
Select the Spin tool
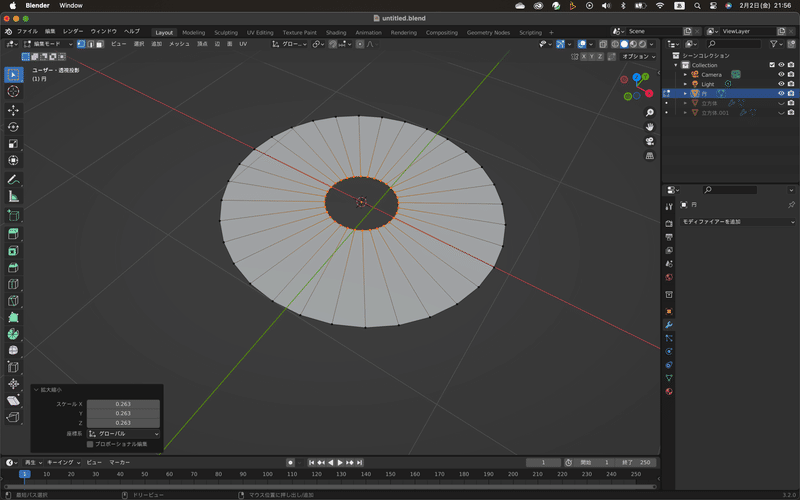pyautogui.click(x=13, y=334)
